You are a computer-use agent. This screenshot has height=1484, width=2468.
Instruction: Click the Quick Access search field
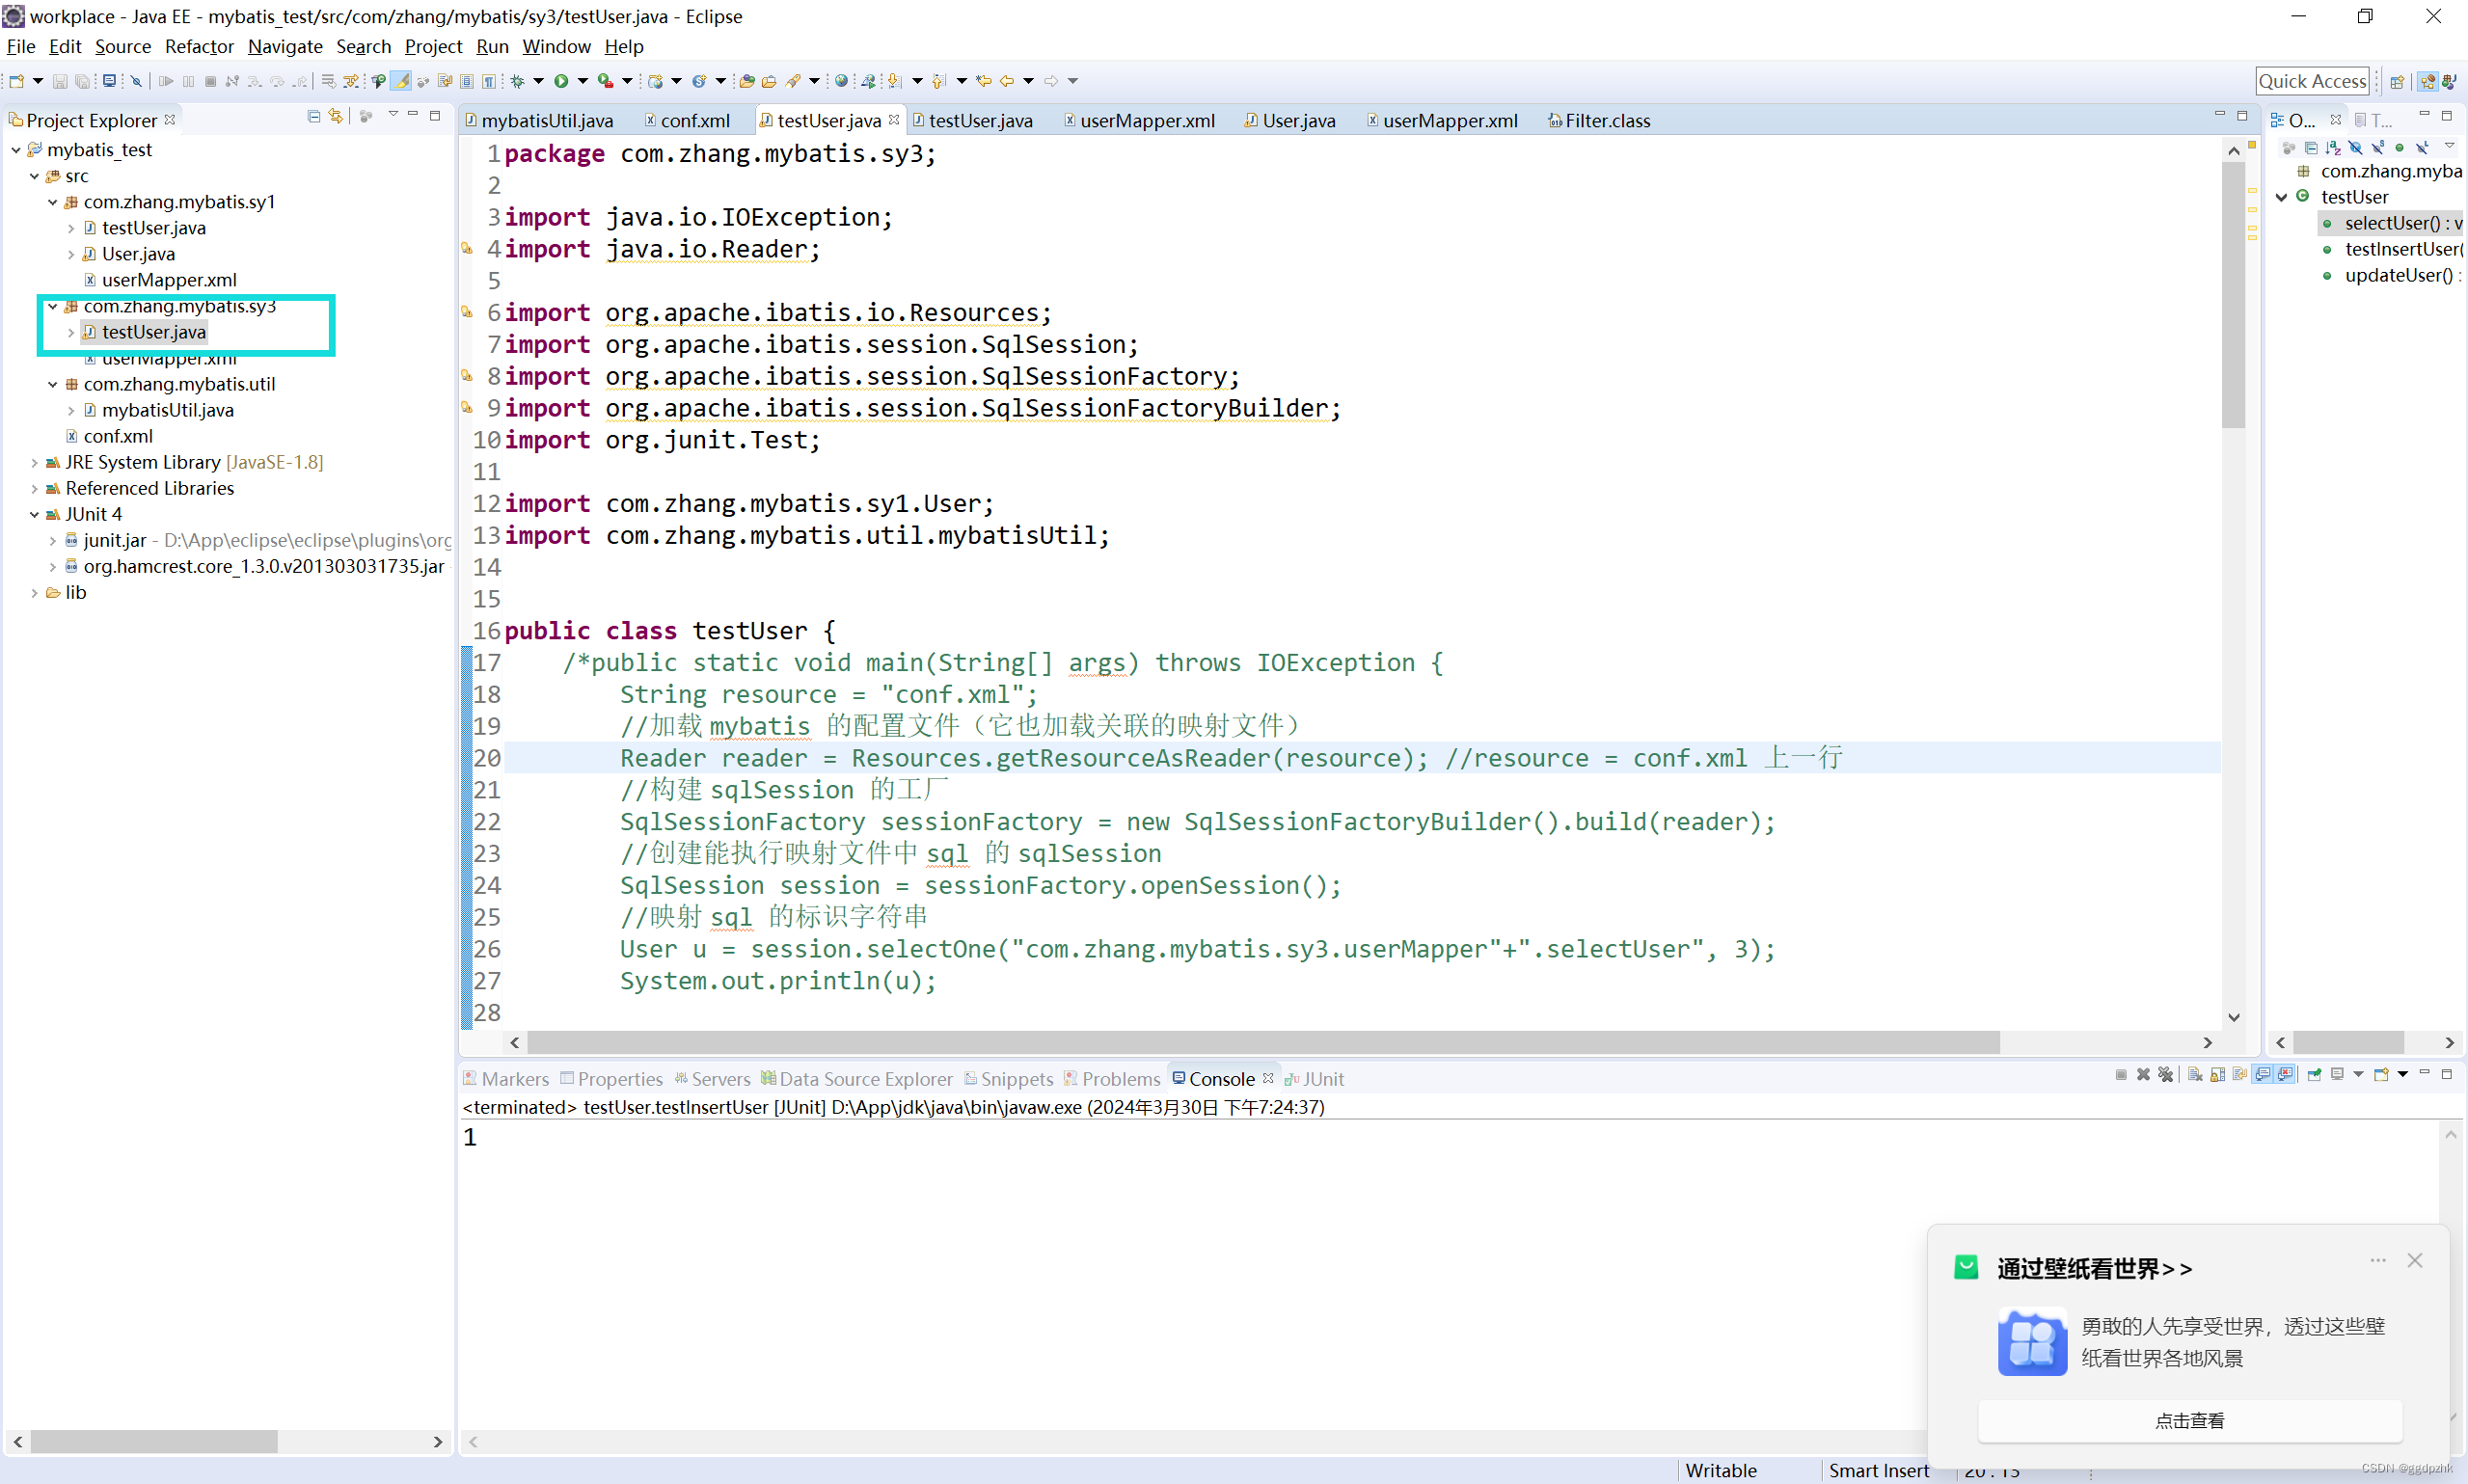pyautogui.click(x=2312, y=81)
